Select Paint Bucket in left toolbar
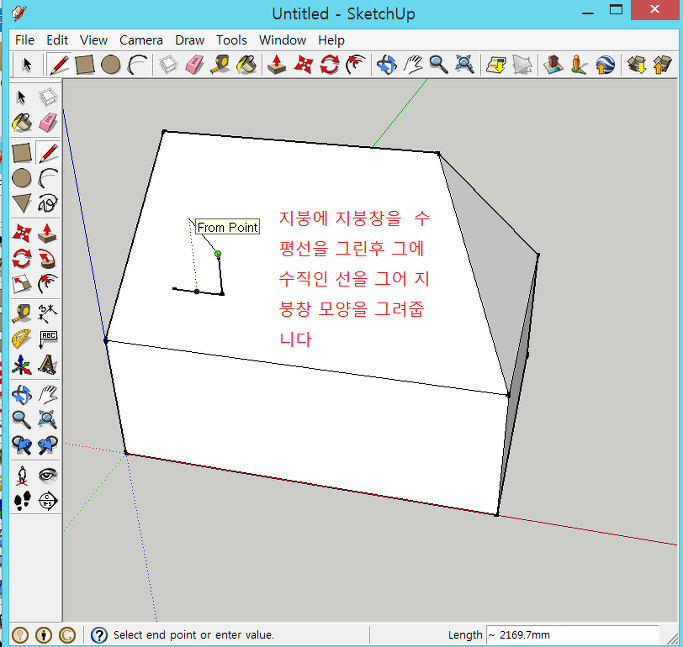 pyautogui.click(x=21, y=123)
